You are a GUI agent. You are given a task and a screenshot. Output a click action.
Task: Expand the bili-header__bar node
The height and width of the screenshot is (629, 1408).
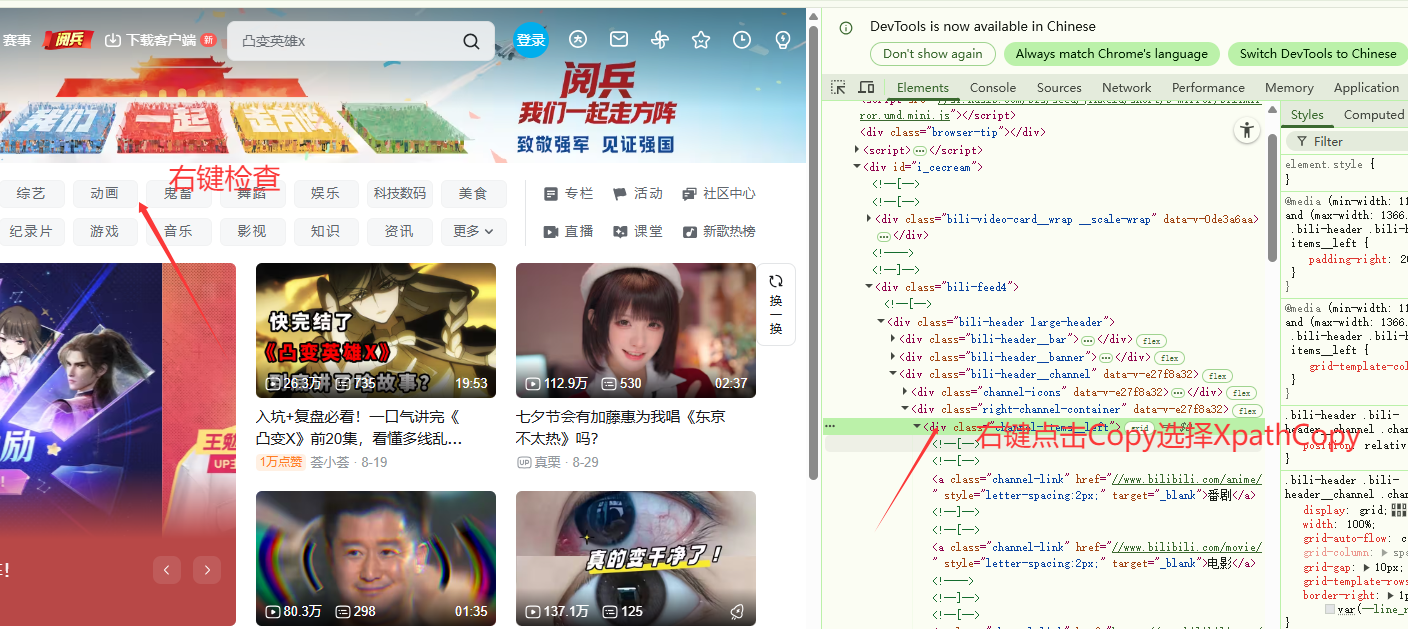pyautogui.click(x=893, y=340)
